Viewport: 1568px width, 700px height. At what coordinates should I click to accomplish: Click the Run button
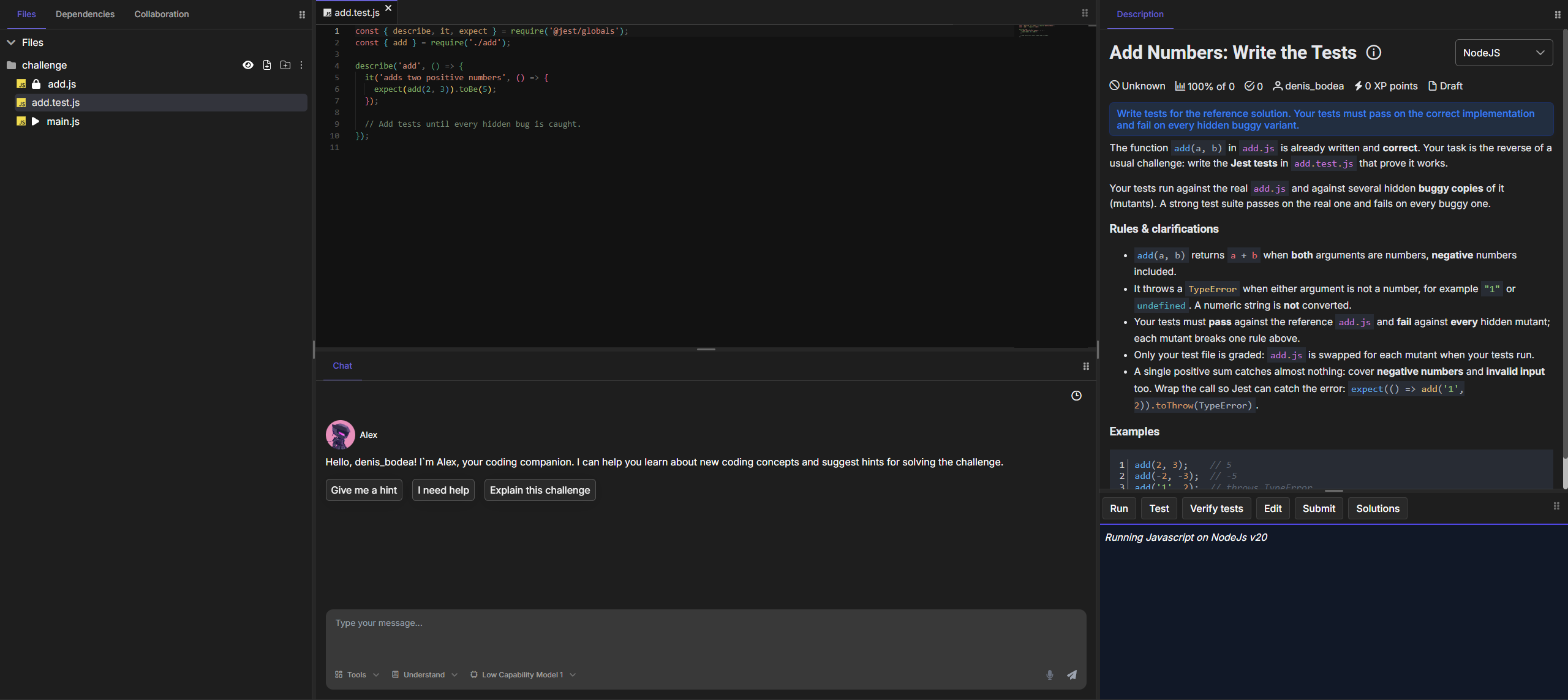(1119, 508)
